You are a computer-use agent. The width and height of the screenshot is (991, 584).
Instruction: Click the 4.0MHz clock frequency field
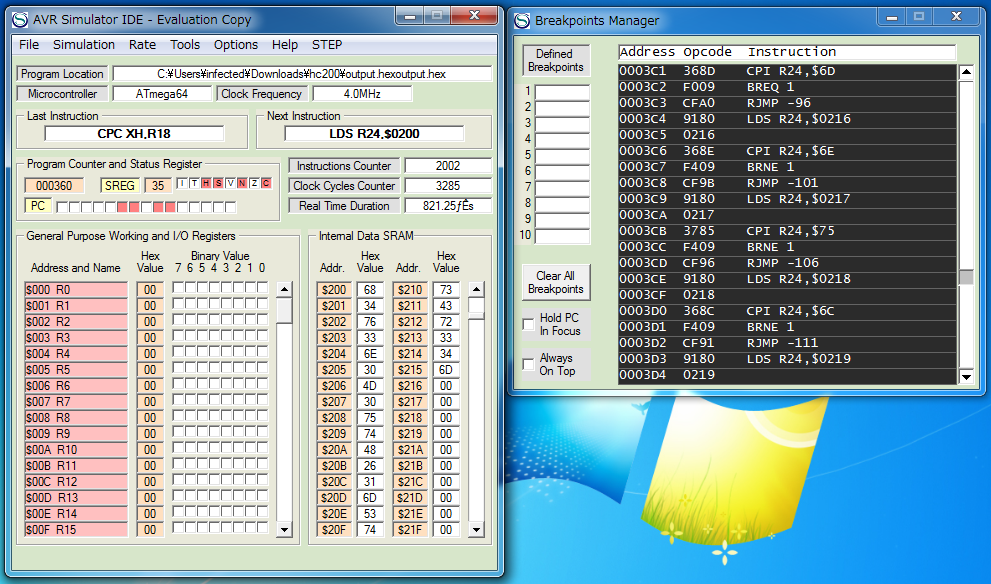coord(362,94)
